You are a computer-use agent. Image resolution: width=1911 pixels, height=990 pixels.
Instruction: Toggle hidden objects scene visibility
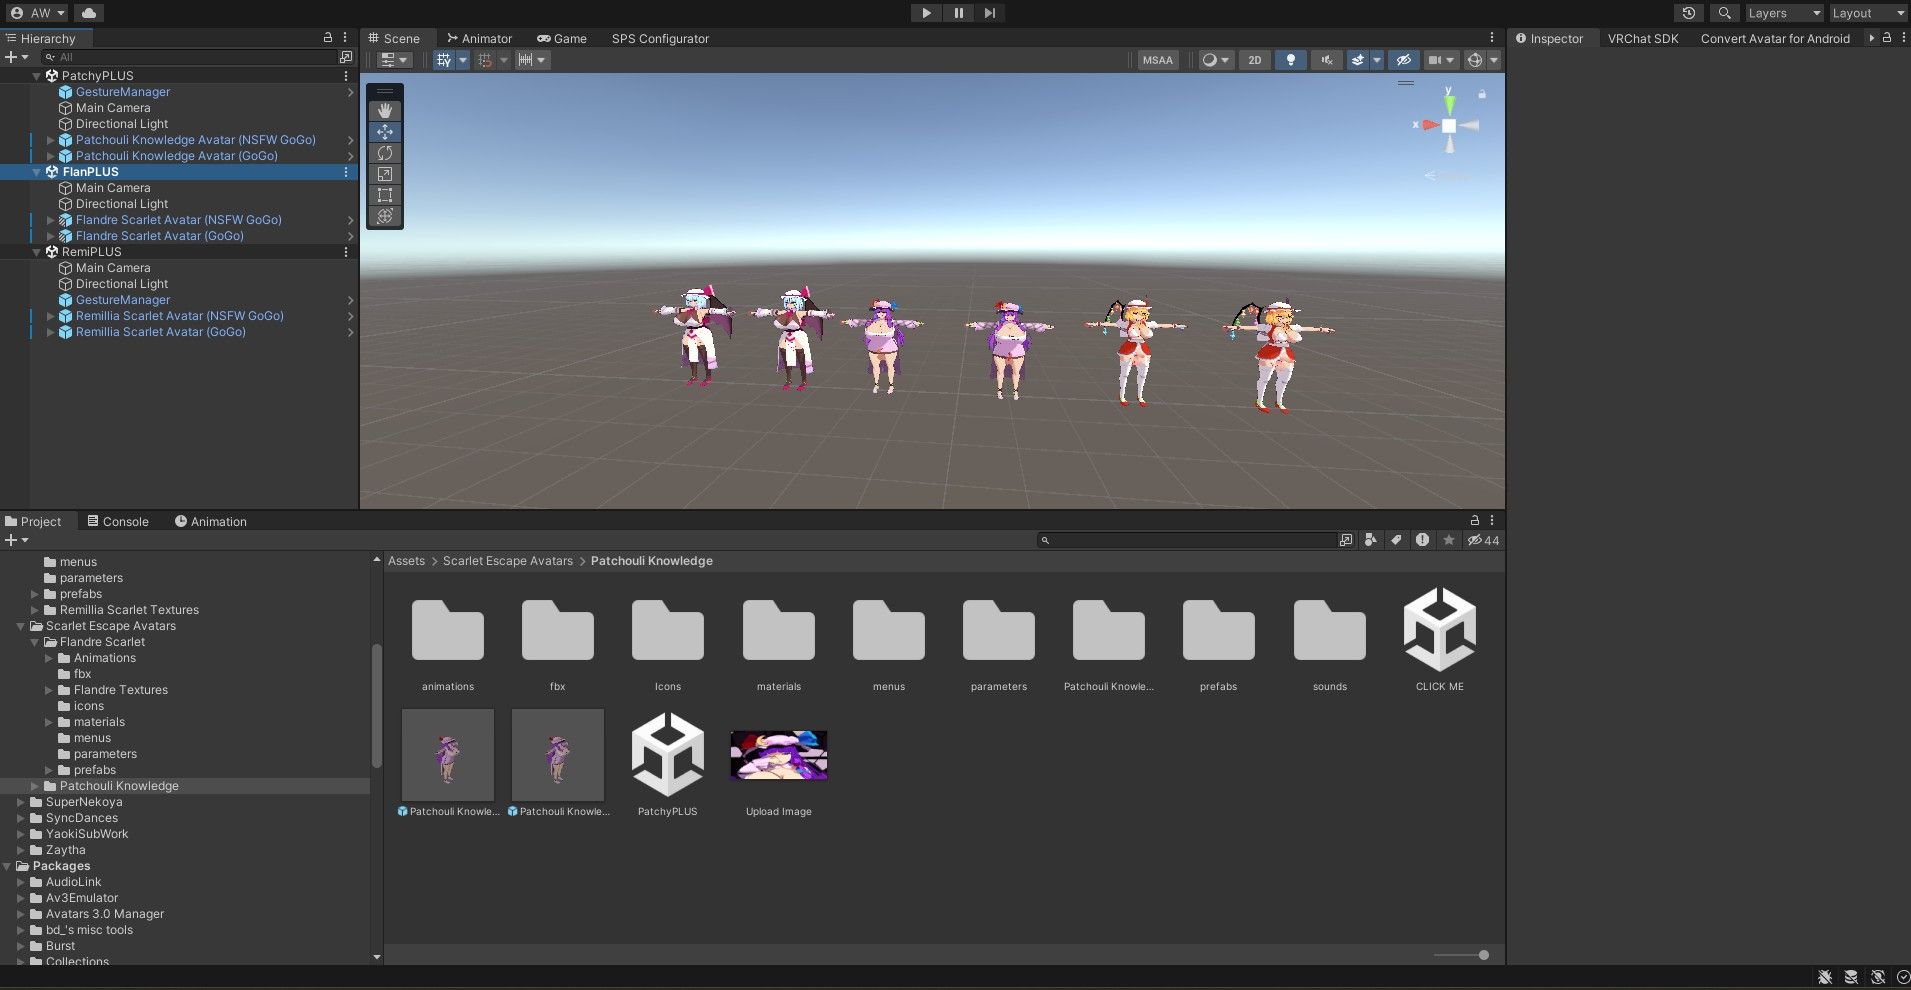tap(1403, 60)
